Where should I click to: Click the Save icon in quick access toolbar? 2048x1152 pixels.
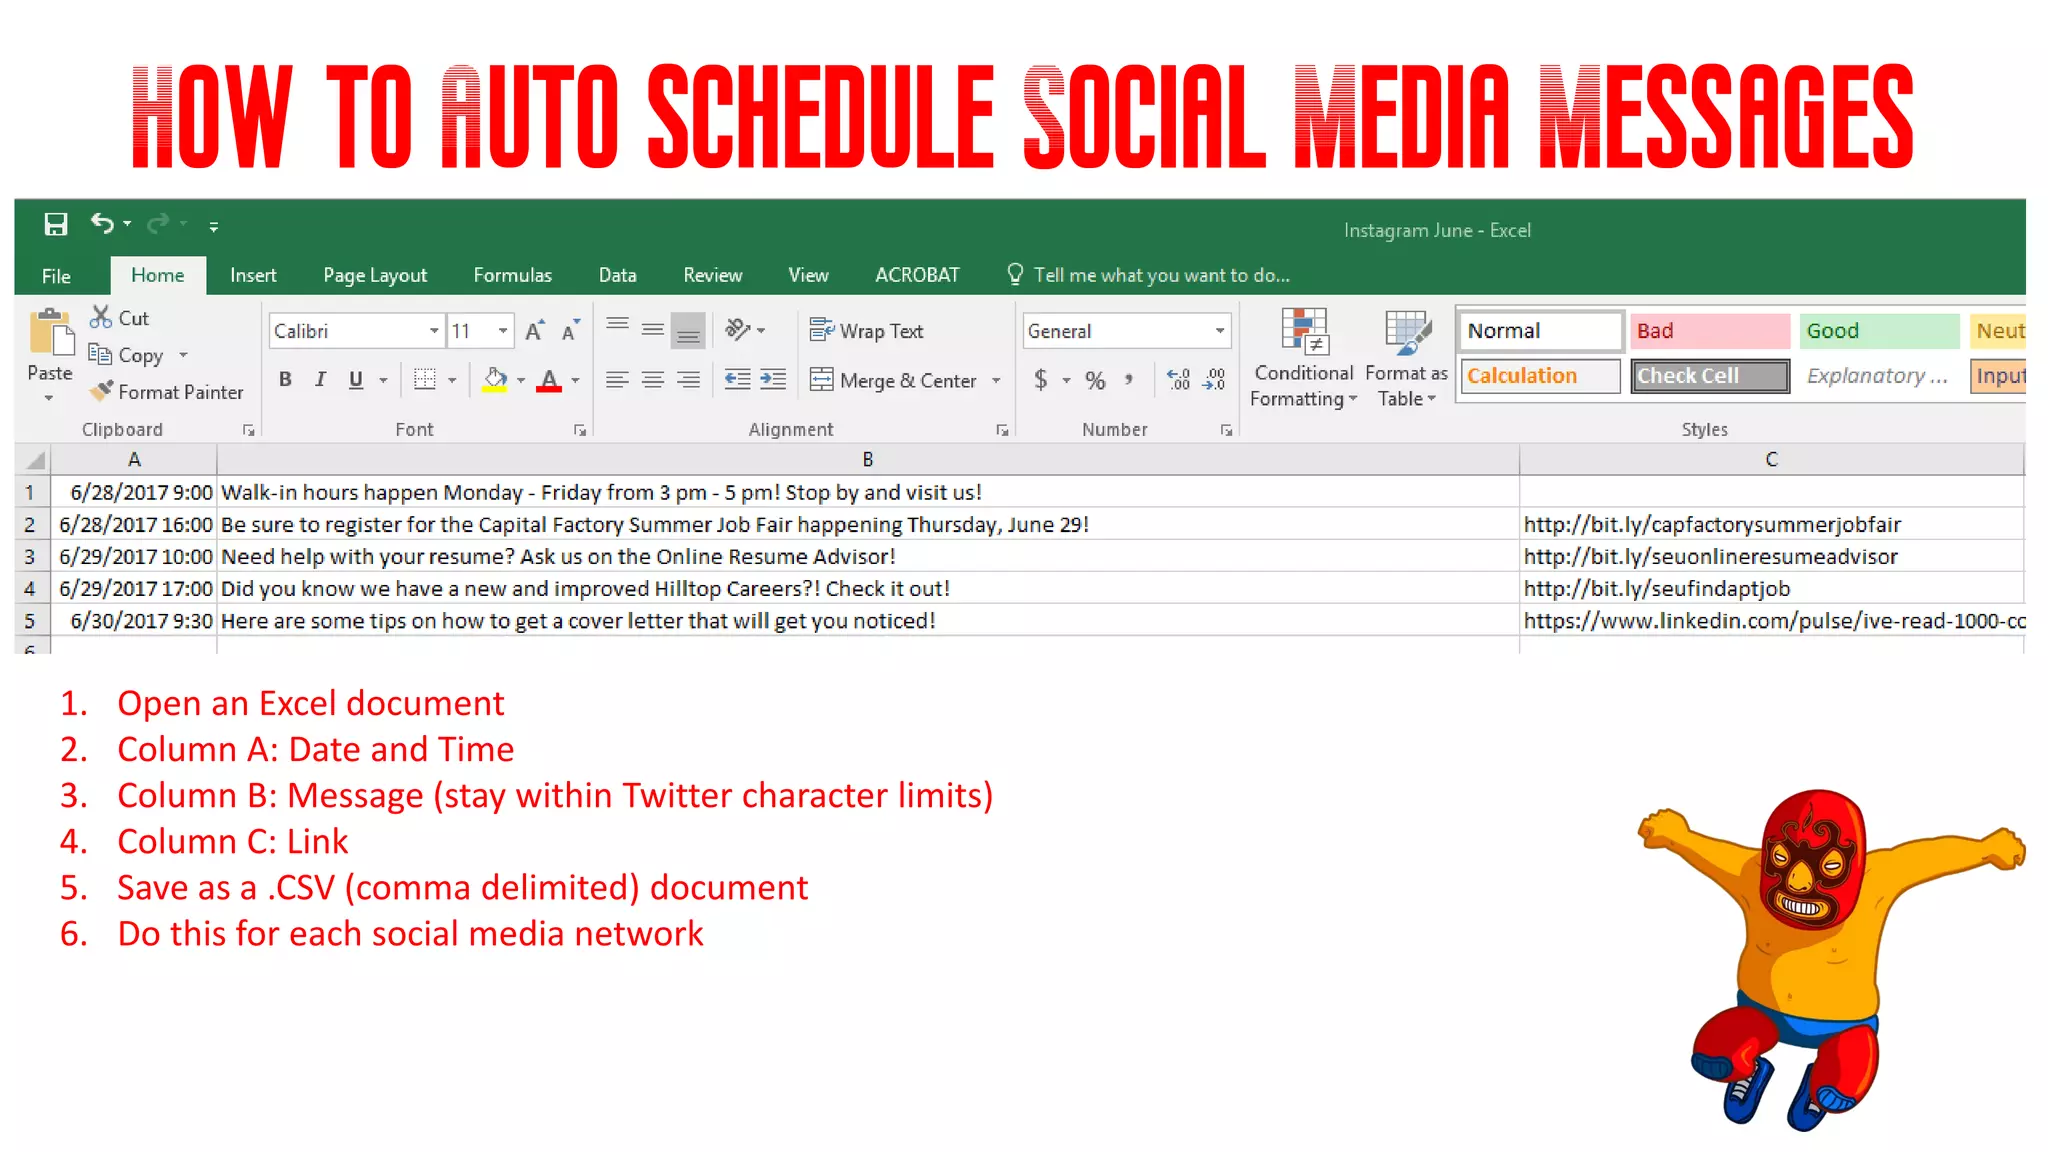(56, 224)
